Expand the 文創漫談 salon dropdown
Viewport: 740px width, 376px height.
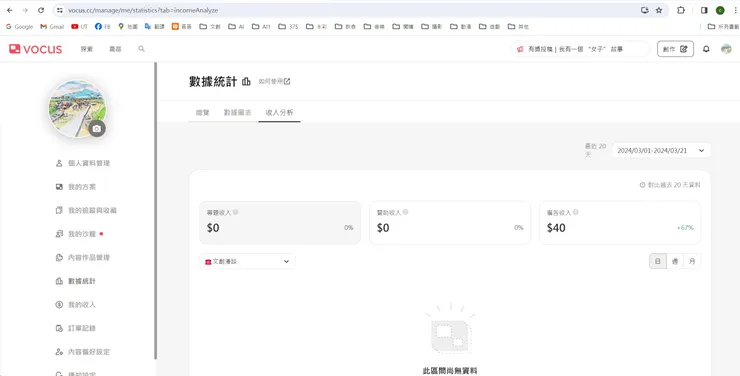[x=247, y=261]
